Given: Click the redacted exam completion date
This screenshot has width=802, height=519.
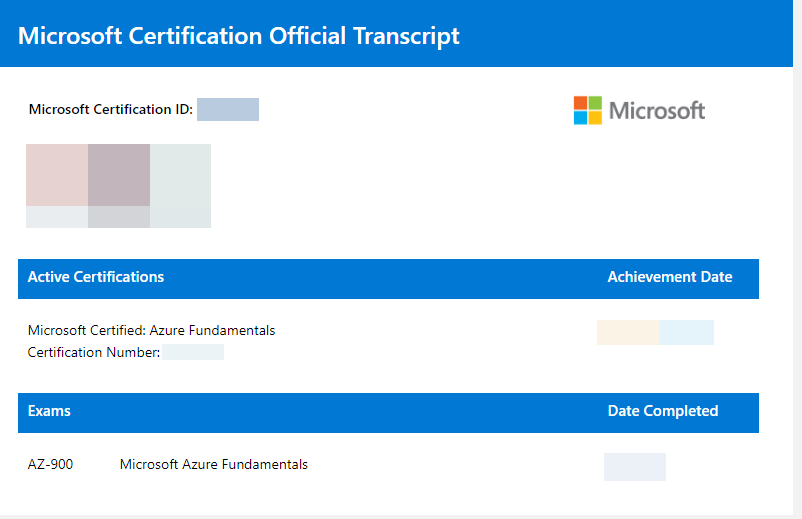Looking at the screenshot, I should (635, 467).
